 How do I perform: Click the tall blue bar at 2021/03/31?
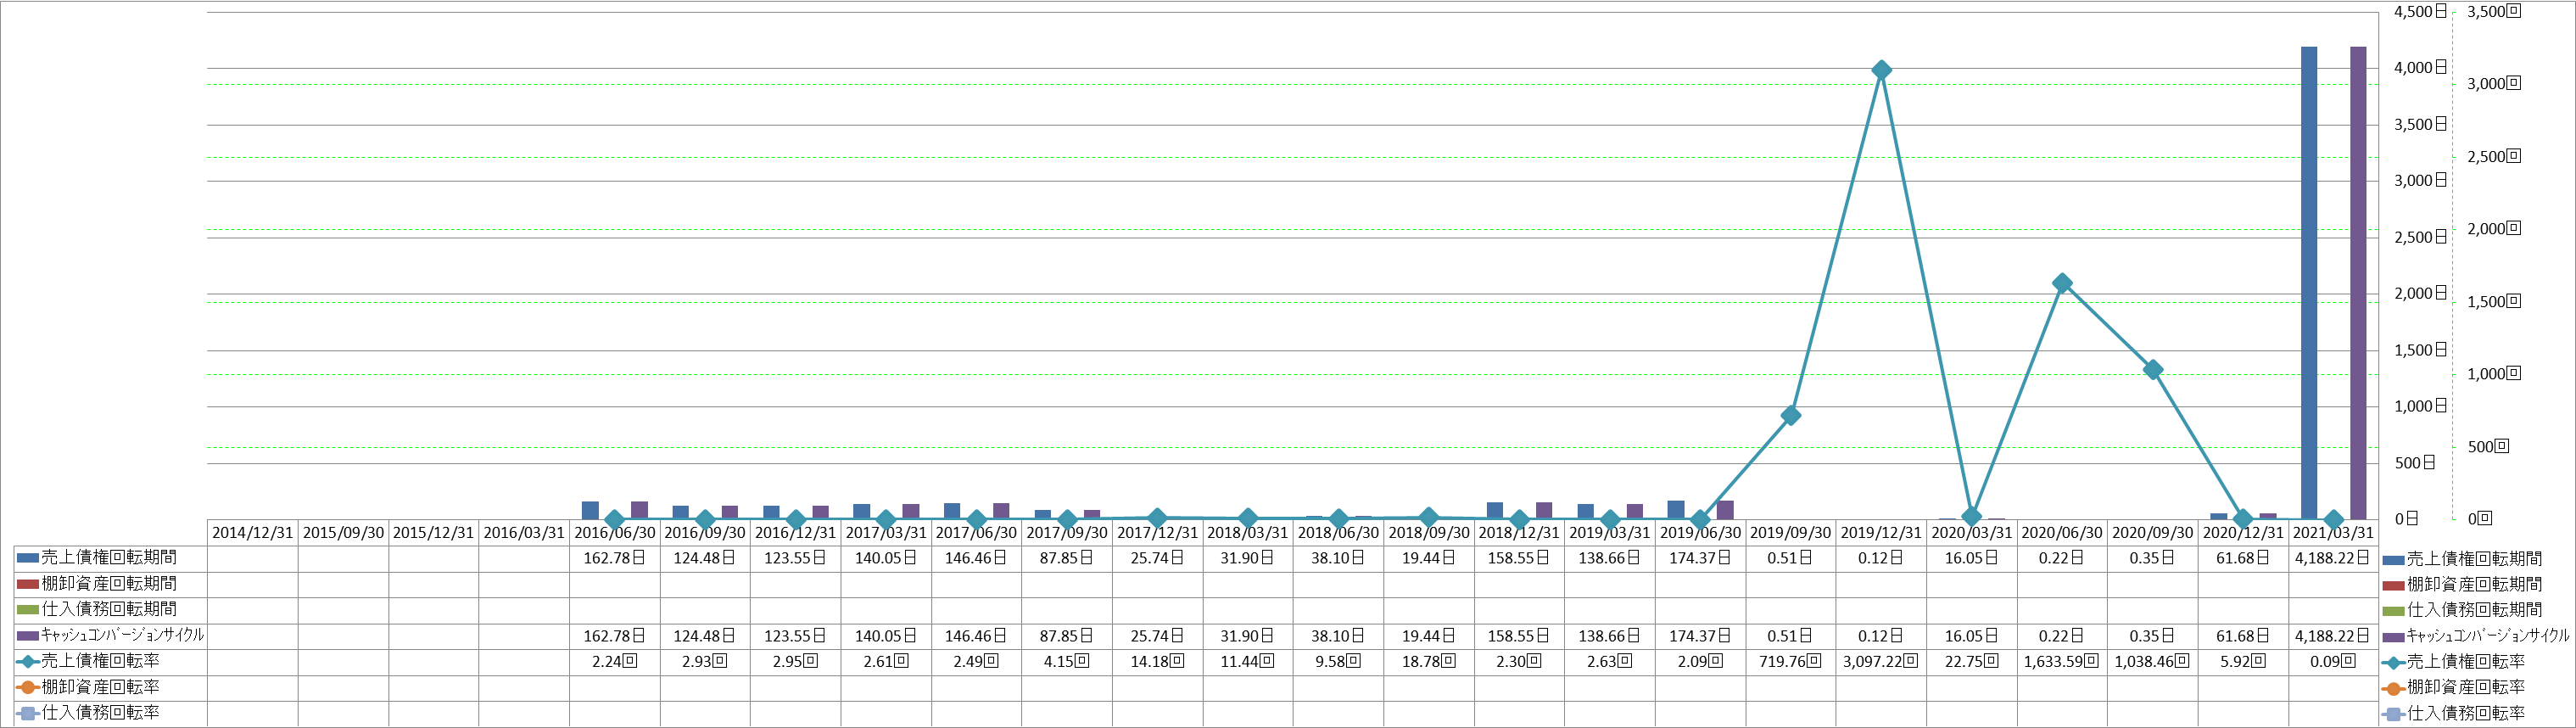tap(2309, 283)
